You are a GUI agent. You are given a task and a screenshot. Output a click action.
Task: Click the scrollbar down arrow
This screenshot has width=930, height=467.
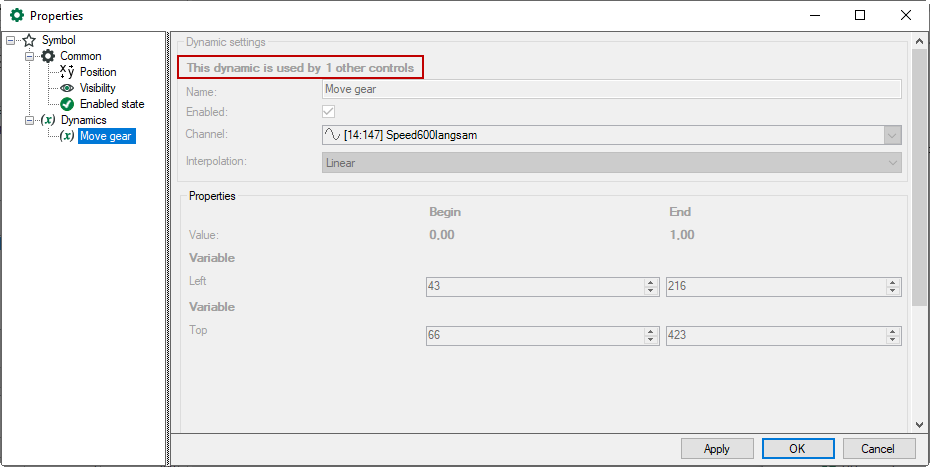coord(919,425)
